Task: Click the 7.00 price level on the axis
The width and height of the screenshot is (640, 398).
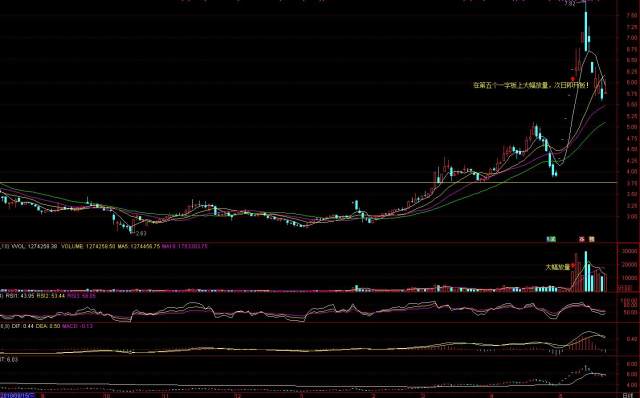Action: coord(631,38)
